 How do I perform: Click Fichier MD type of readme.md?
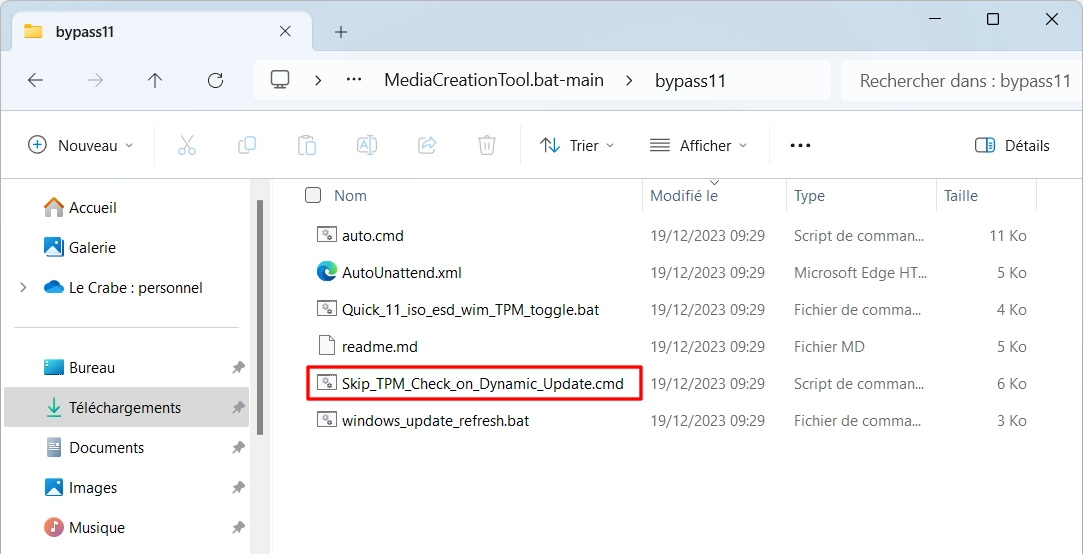(829, 347)
